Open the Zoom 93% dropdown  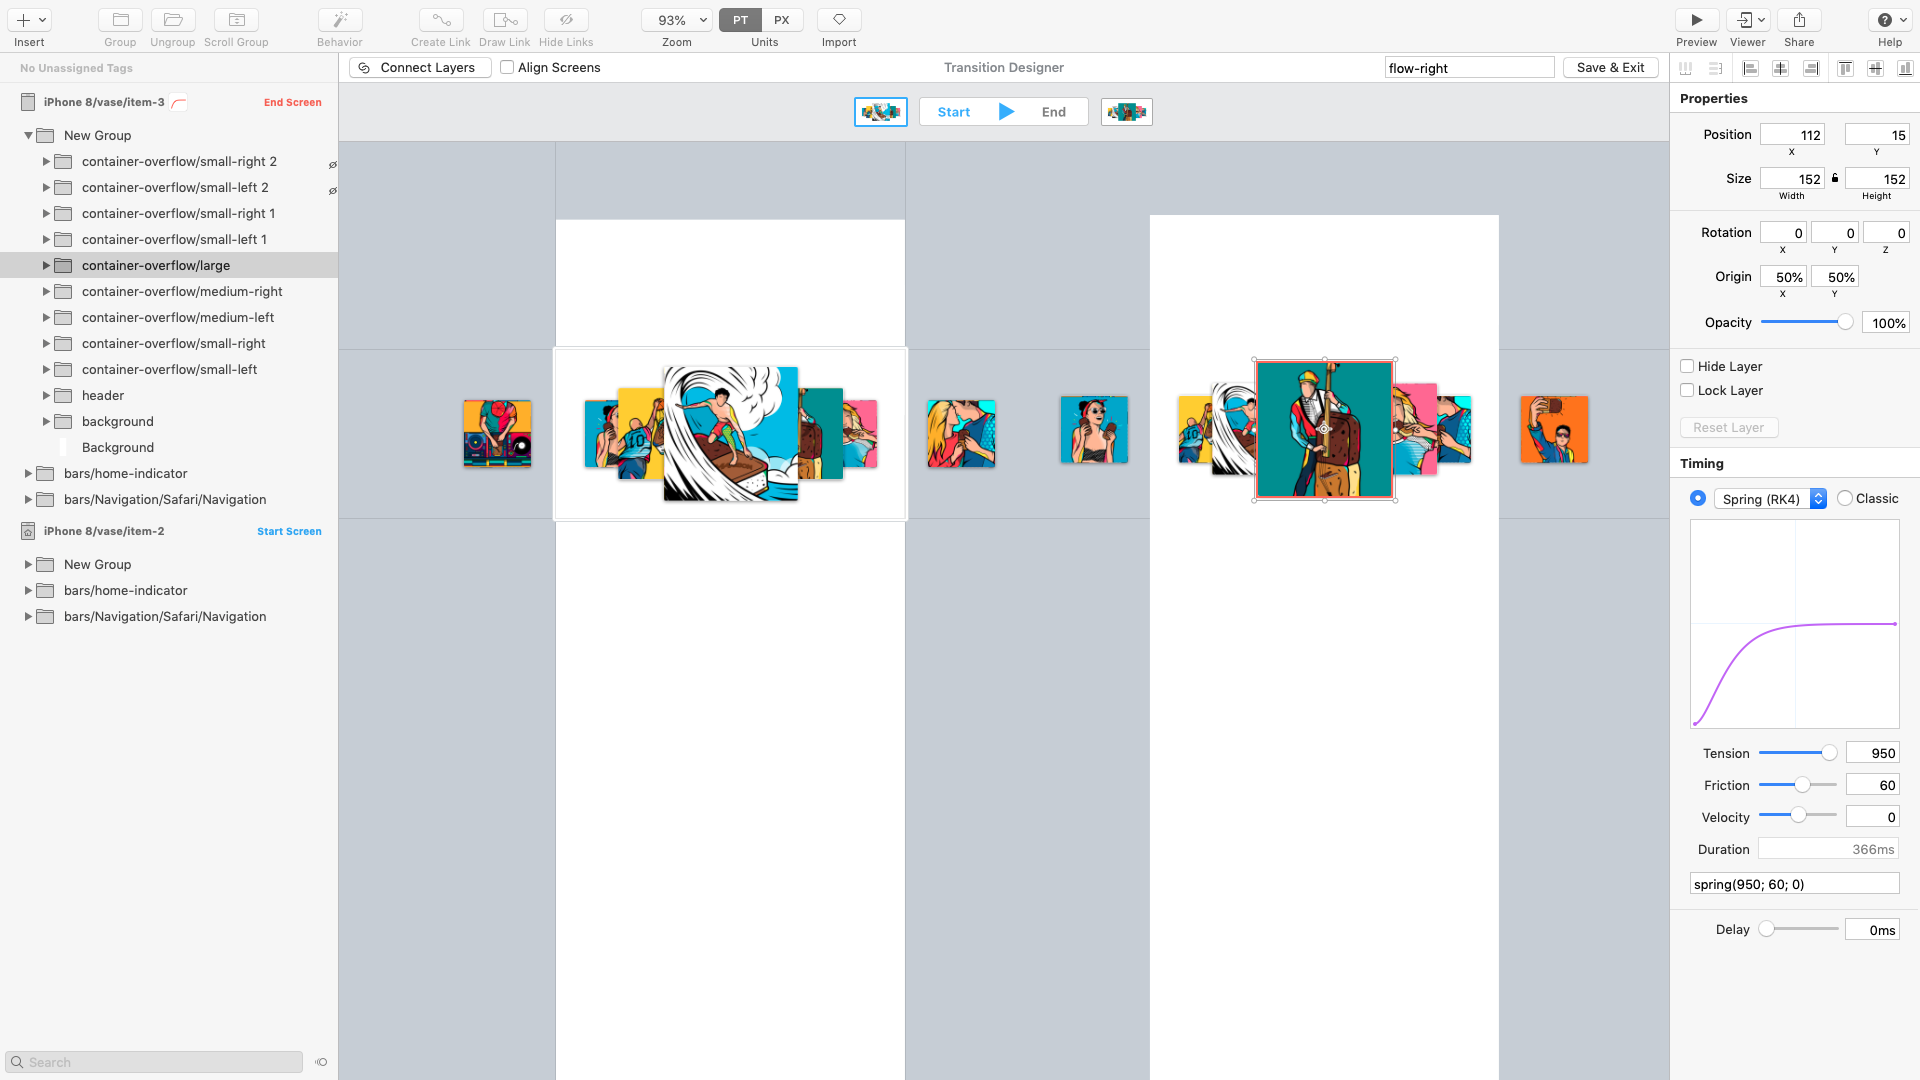[x=677, y=20]
